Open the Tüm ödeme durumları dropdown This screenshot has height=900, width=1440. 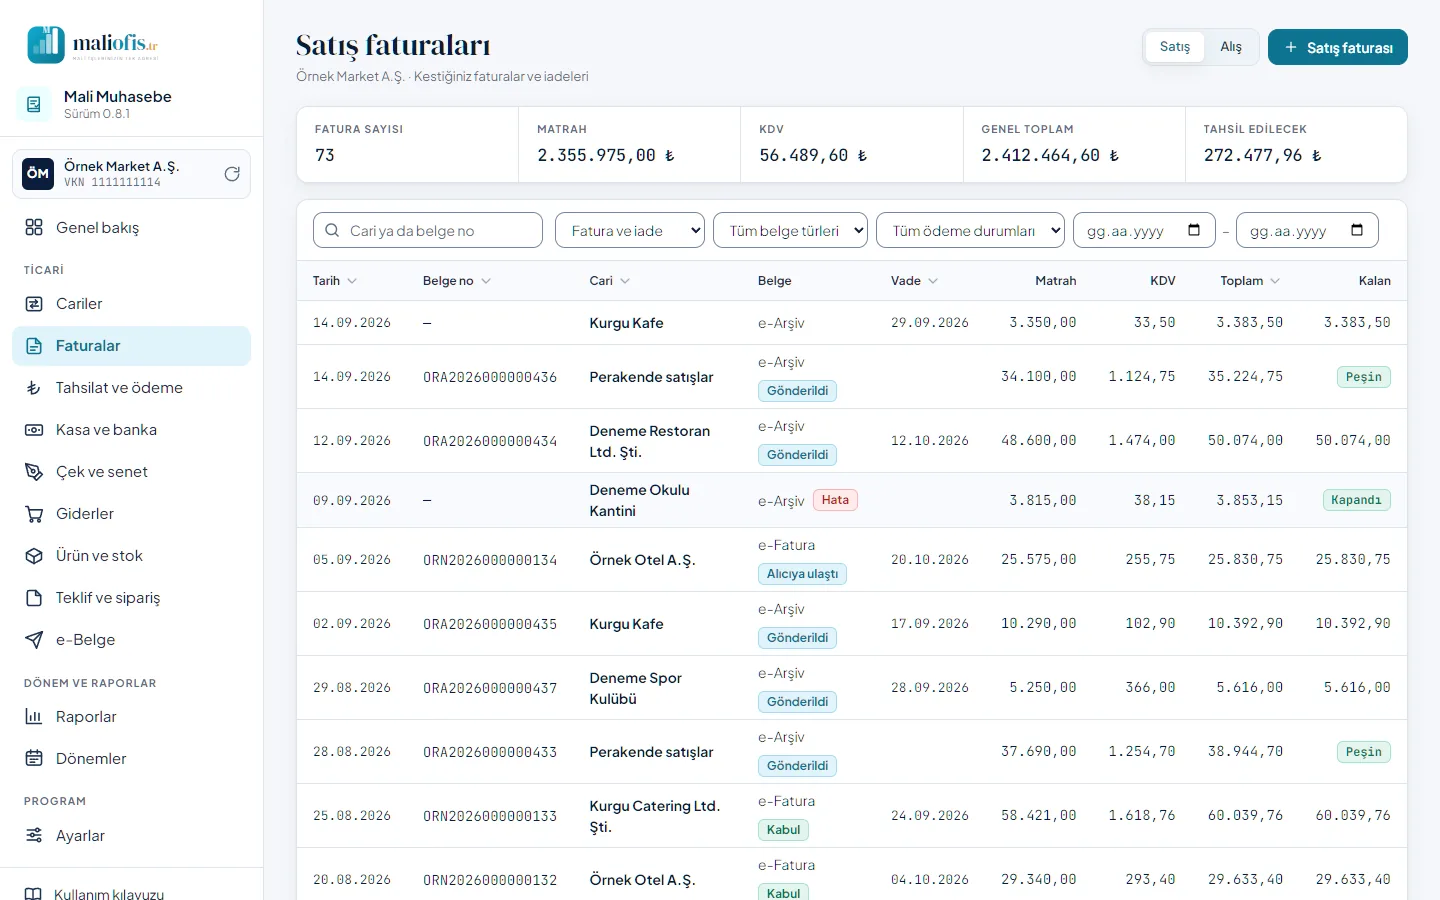pos(970,230)
